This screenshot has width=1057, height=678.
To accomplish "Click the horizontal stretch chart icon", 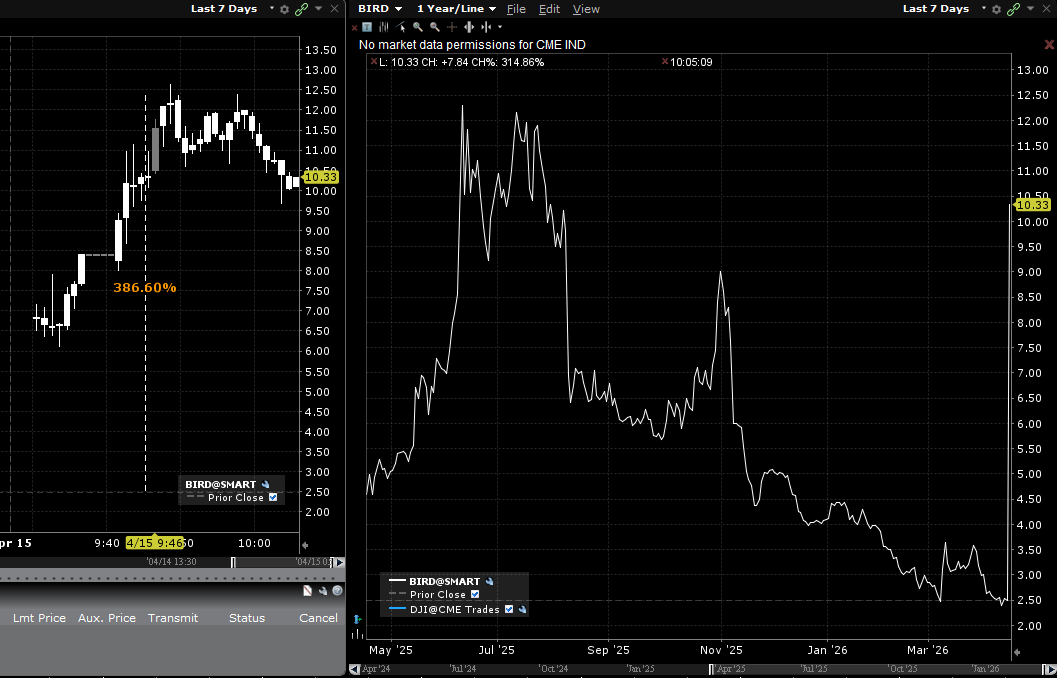I will coord(469,27).
